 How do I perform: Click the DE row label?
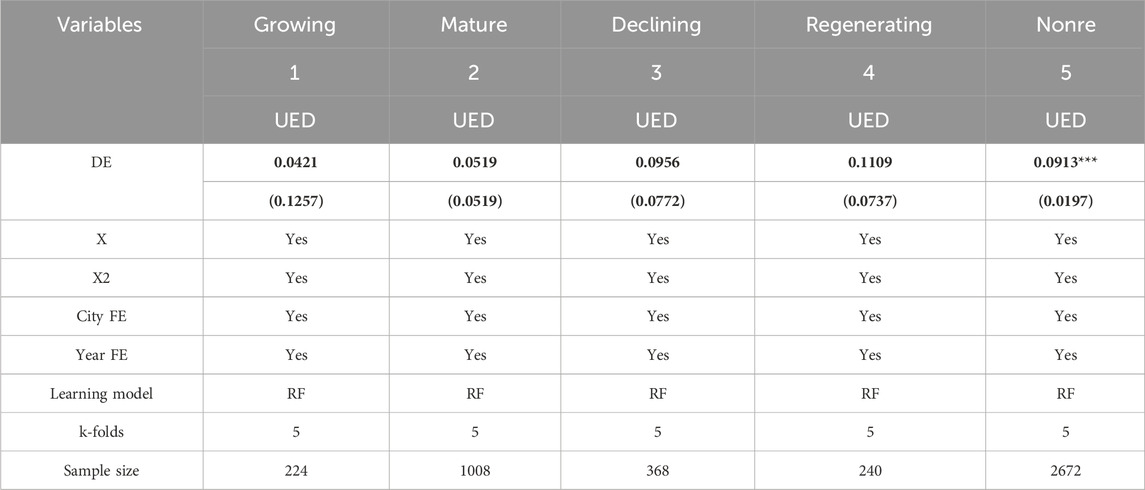tap(102, 162)
